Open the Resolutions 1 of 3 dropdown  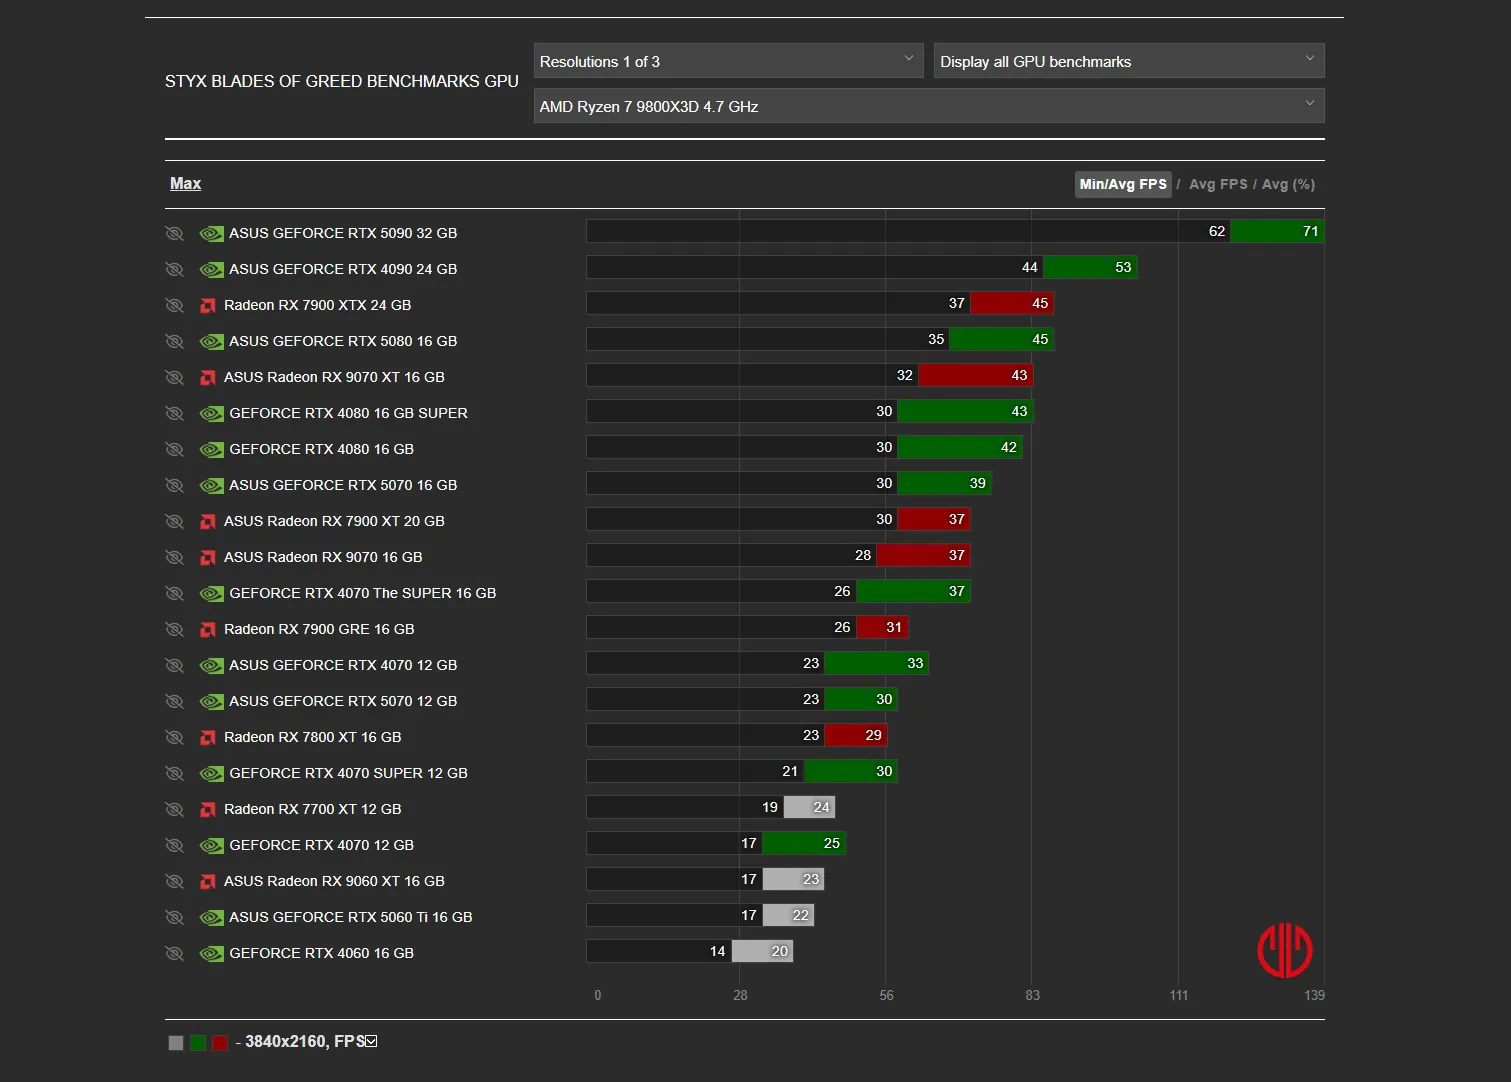tap(729, 61)
